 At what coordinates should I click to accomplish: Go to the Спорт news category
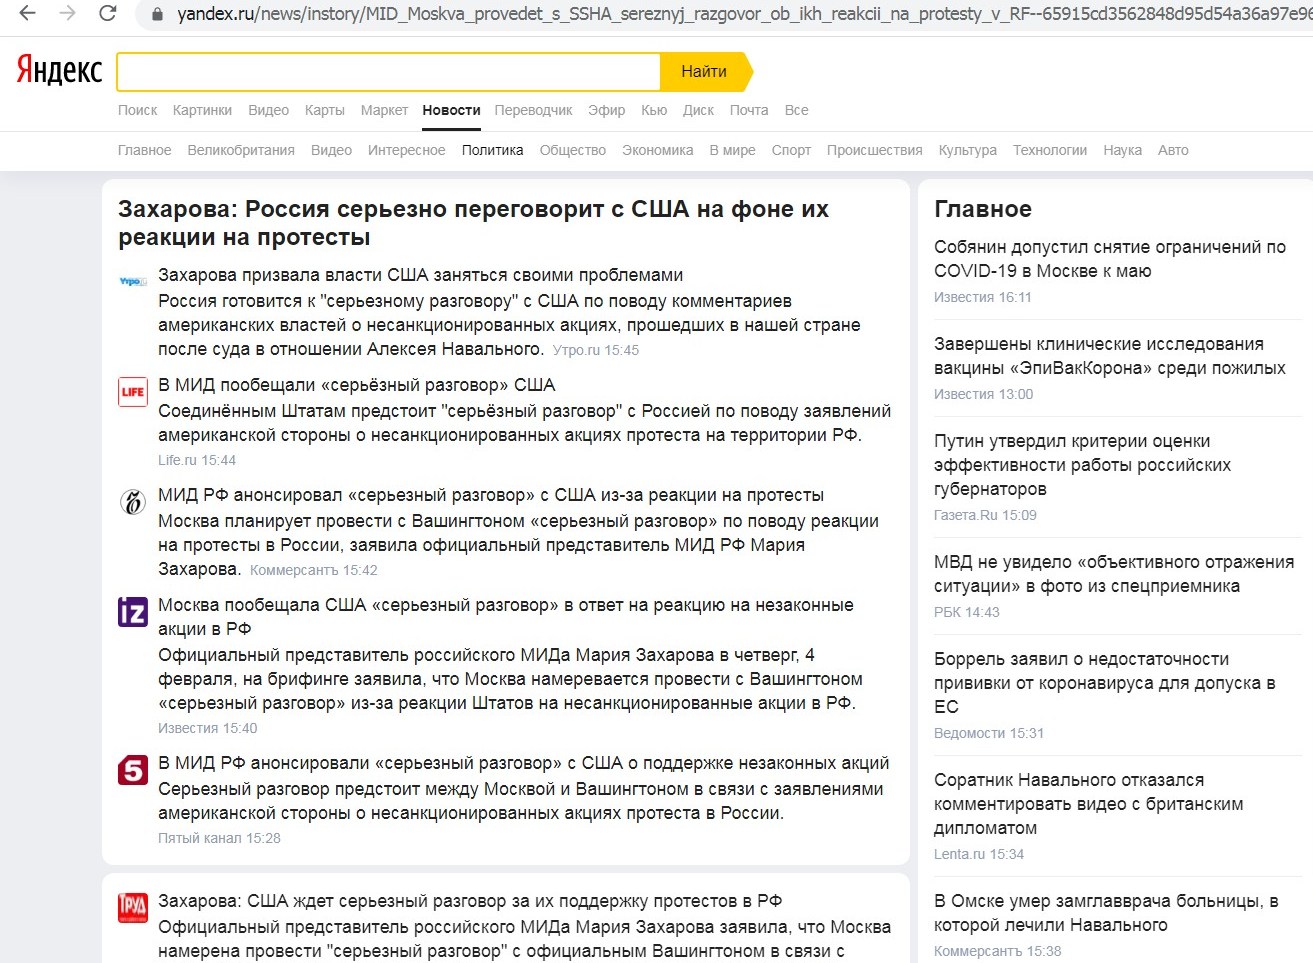point(791,150)
